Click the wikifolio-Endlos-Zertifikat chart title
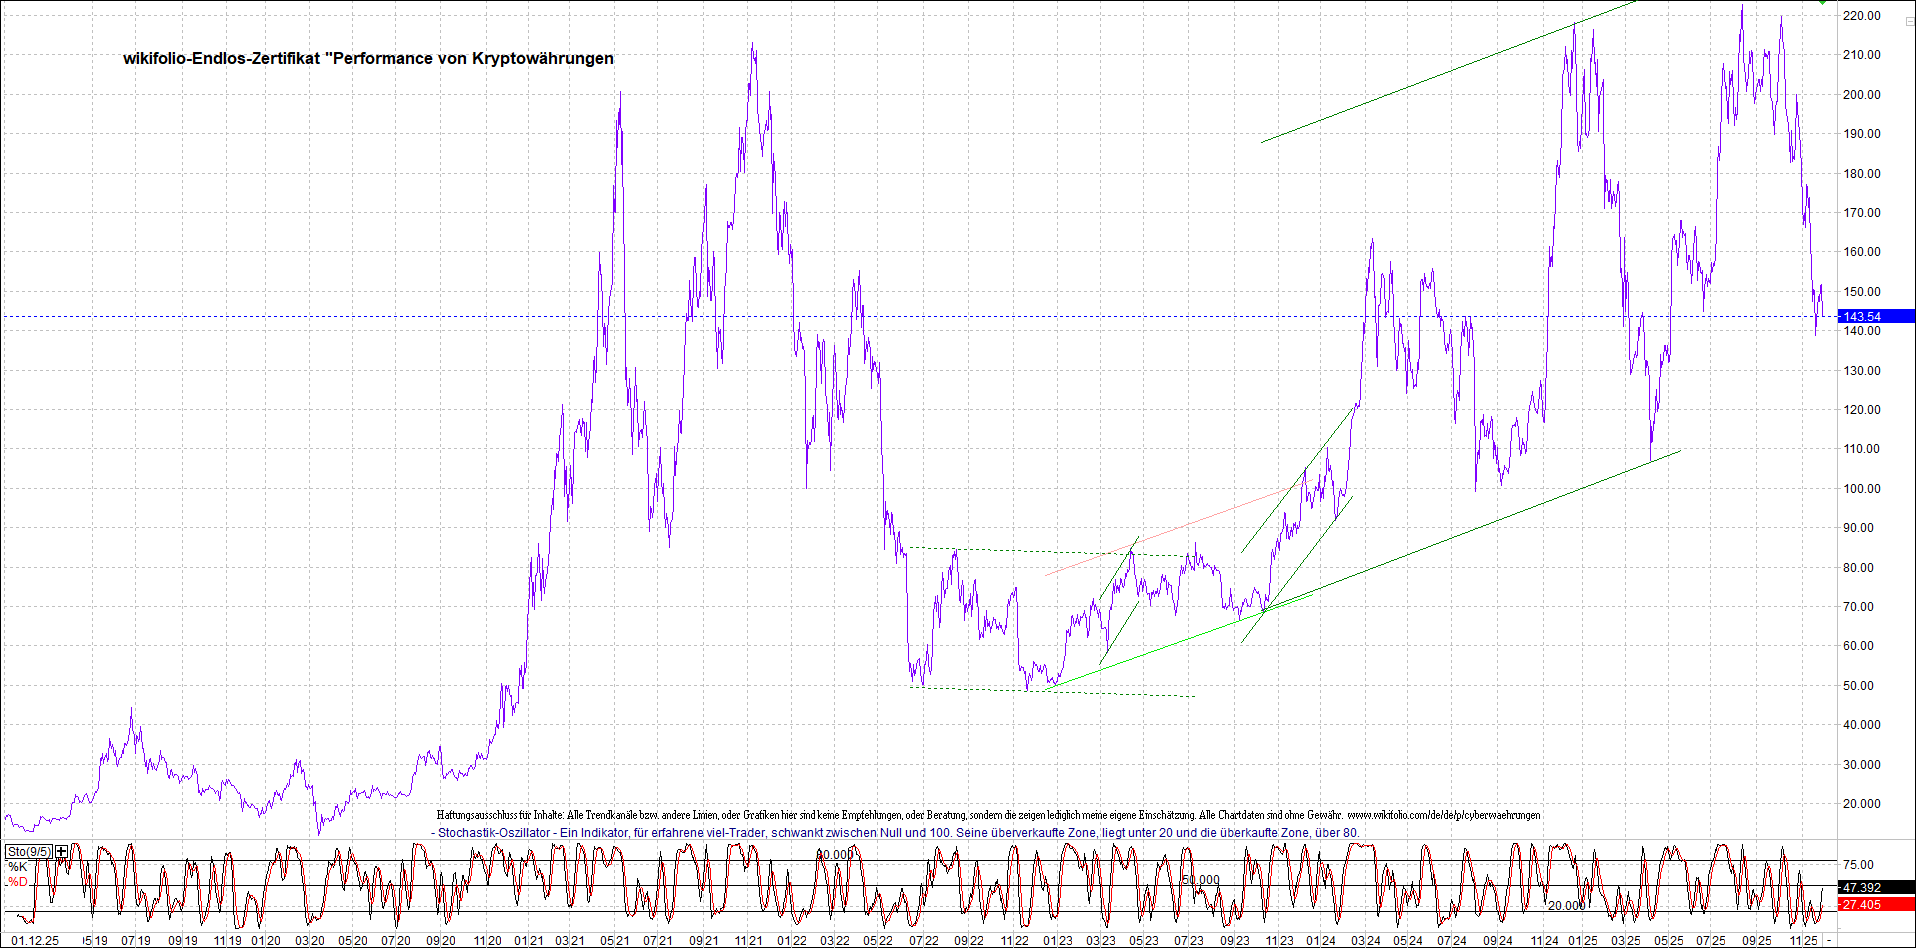Viewport: 1916px width, 948px height. click(368, 59)
